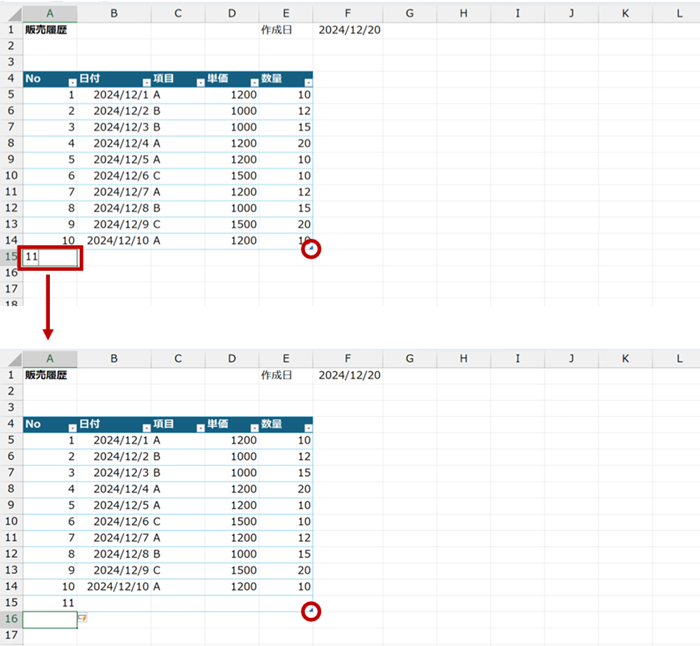This screenshot has height=646, width=700.
Task: Open the 単価 filter dropdown in the lower table
Action: 253,428
